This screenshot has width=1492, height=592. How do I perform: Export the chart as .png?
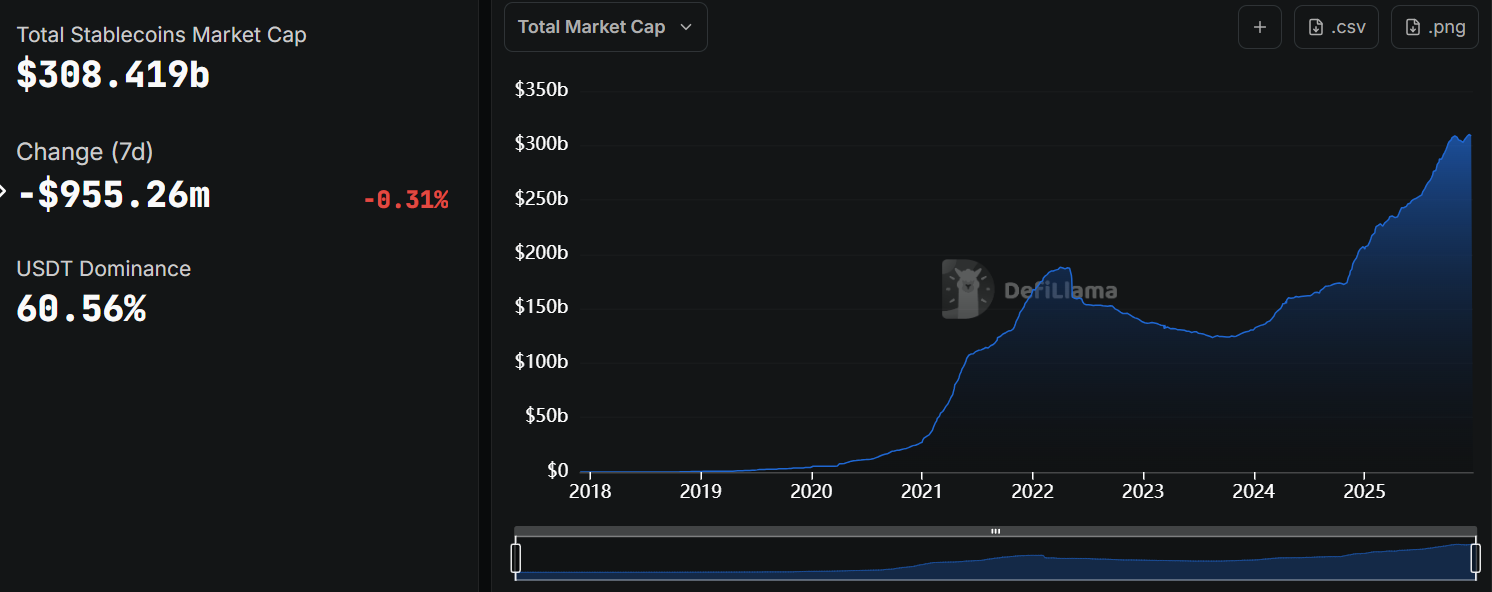click(x=1434, y=27)
